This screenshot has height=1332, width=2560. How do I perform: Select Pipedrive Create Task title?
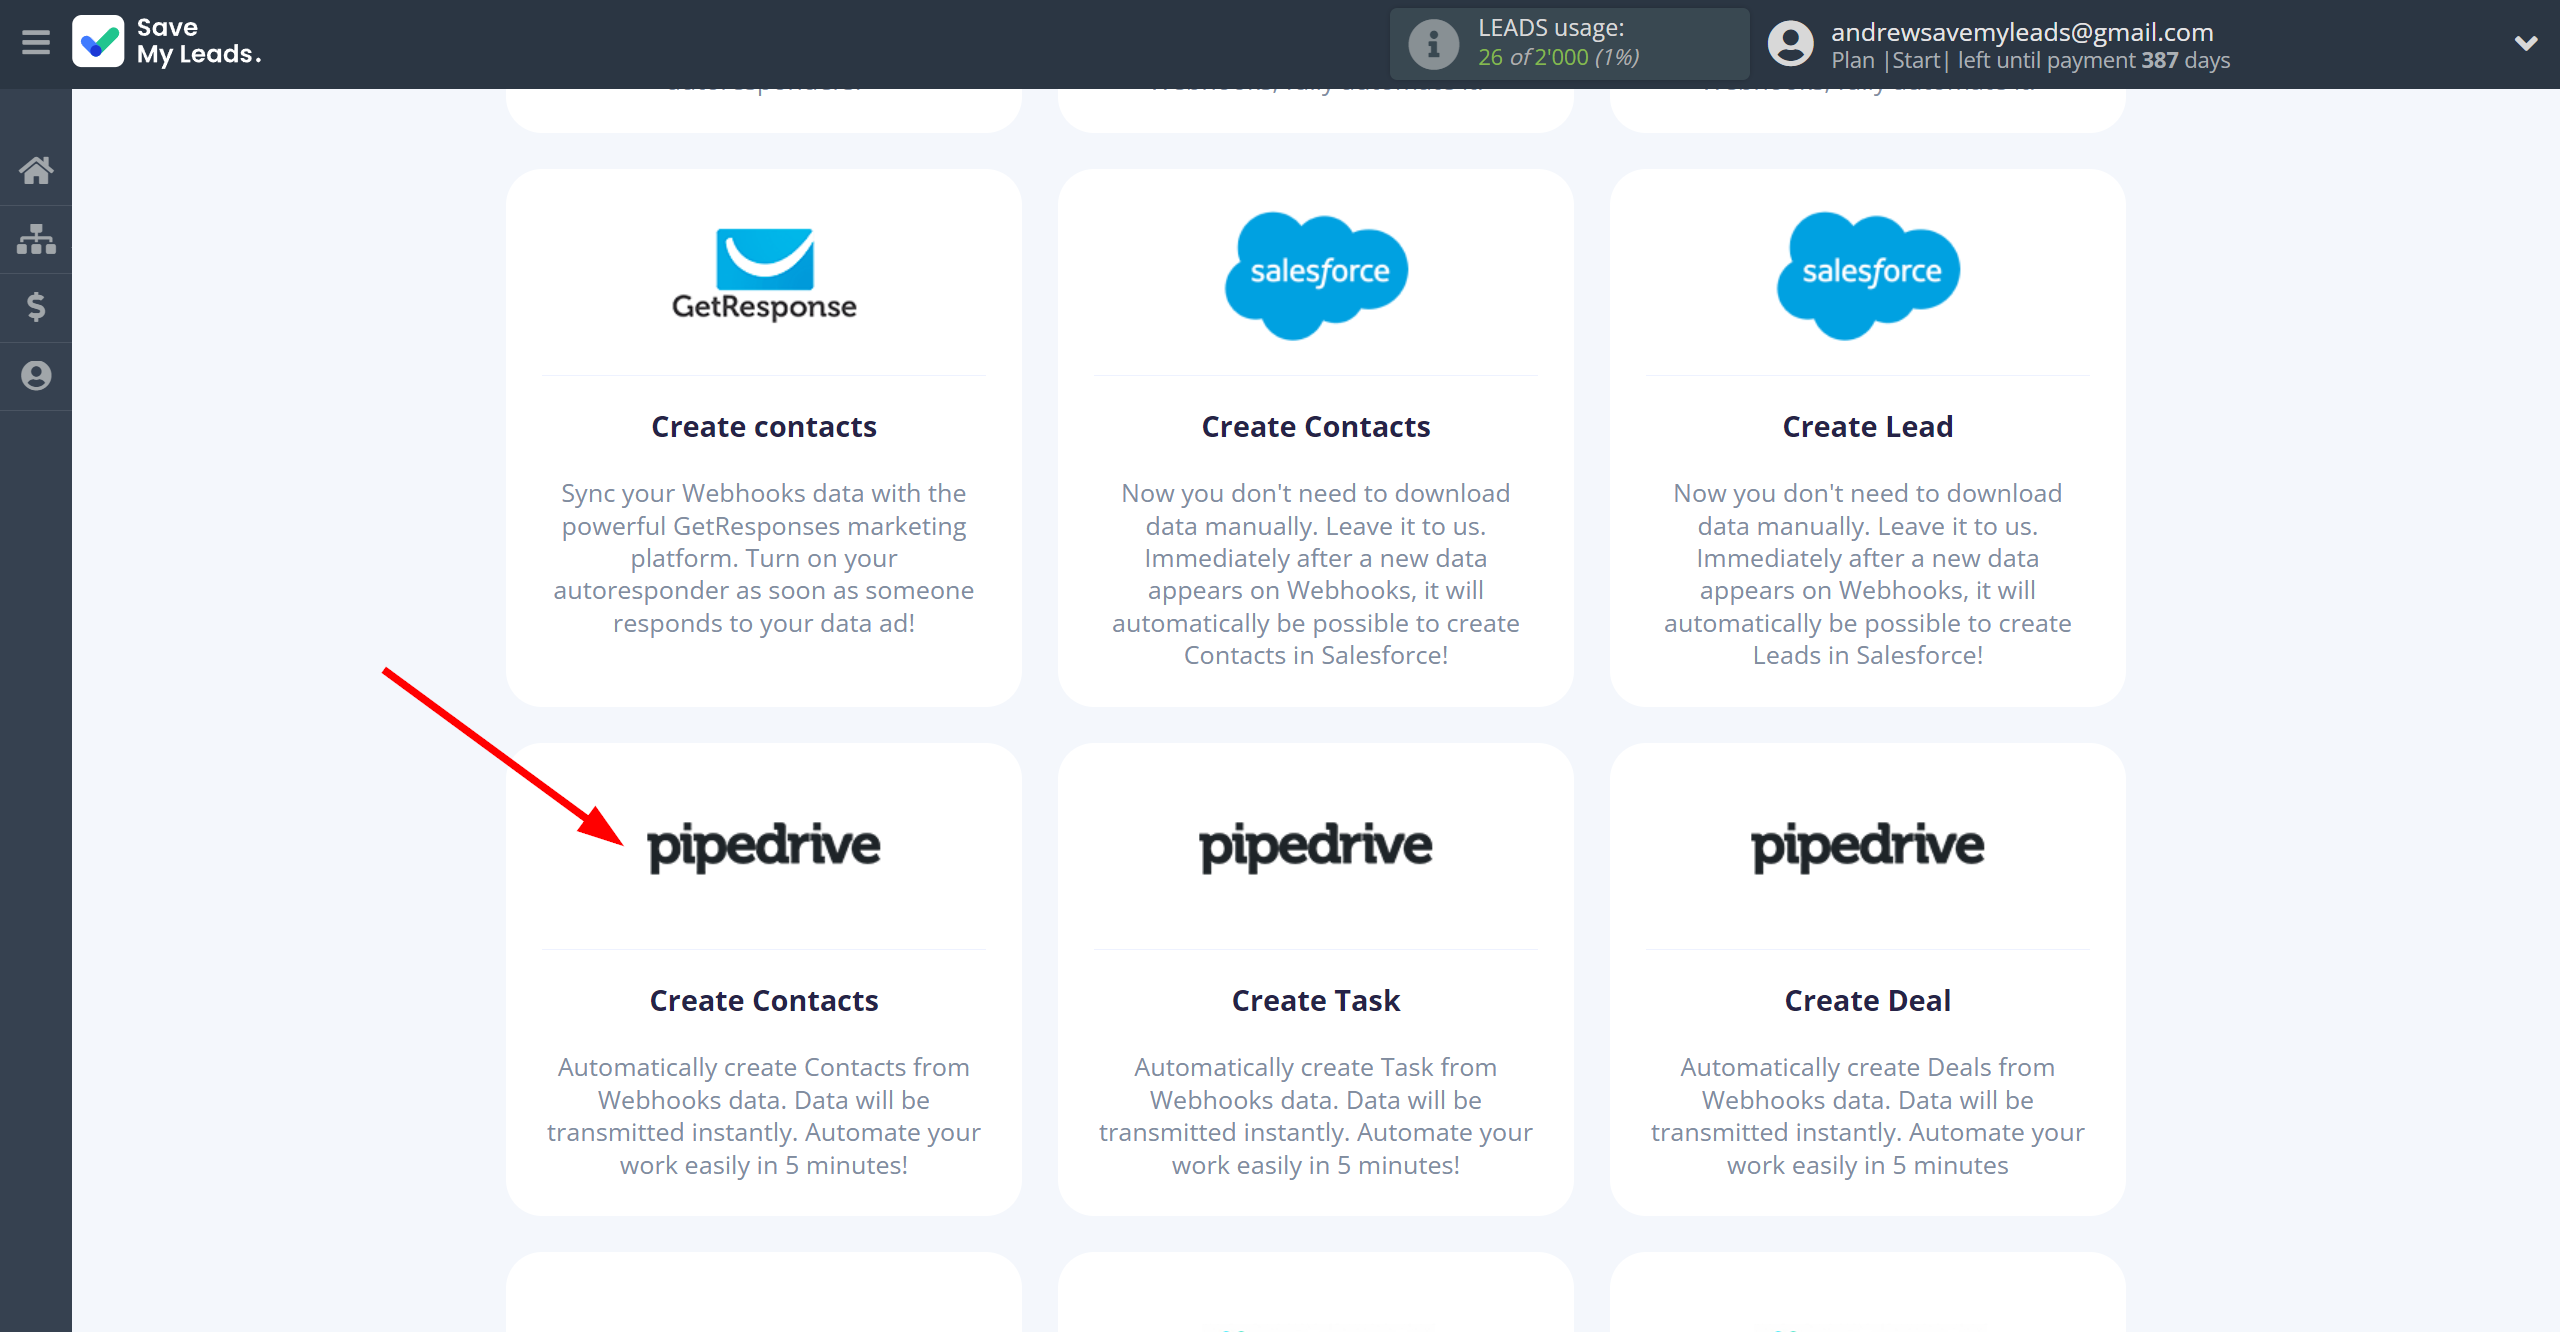[x=1316, y=1001]
